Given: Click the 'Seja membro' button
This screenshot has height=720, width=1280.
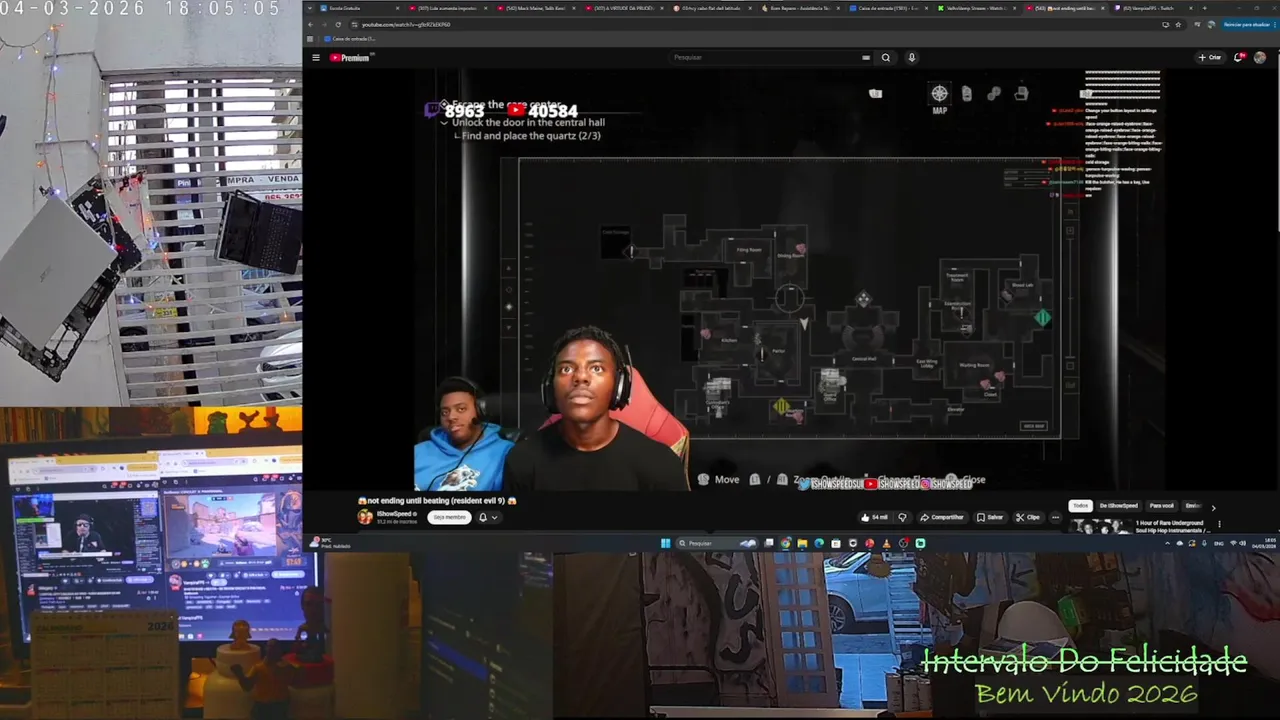Looking at the screenshot, I should tap(449, 517).
